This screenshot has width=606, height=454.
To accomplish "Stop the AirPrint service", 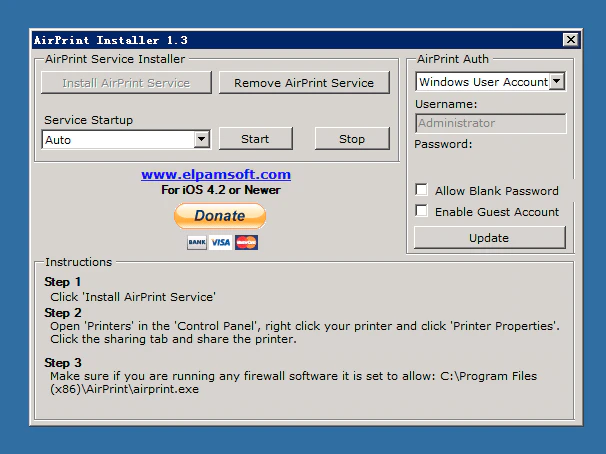I will click(352, 139).
